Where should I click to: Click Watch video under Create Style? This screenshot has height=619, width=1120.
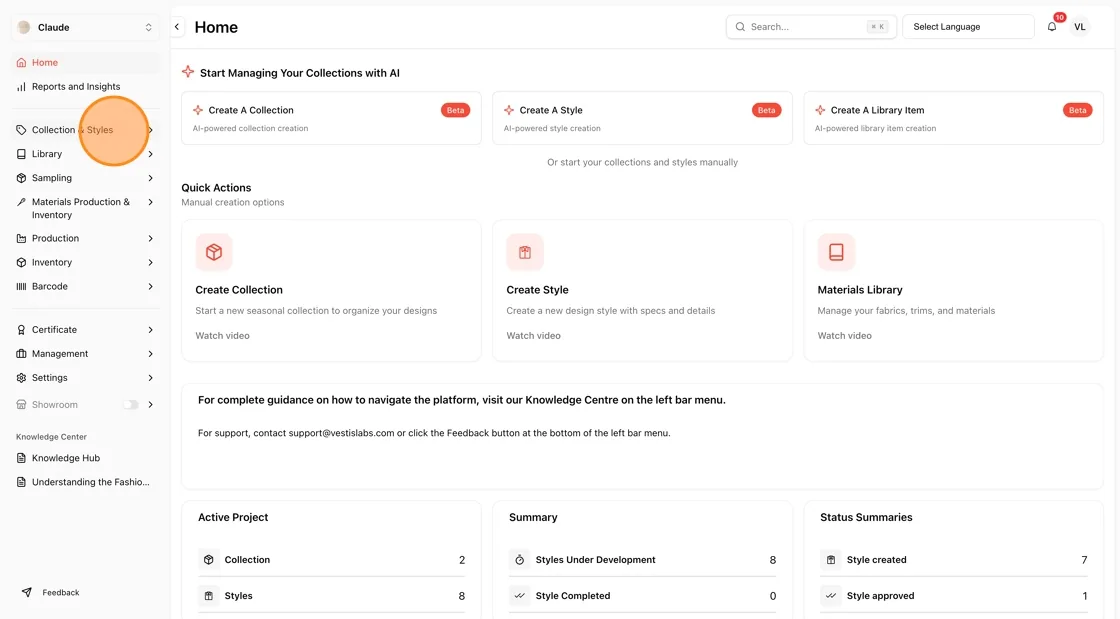pos(534,336)
